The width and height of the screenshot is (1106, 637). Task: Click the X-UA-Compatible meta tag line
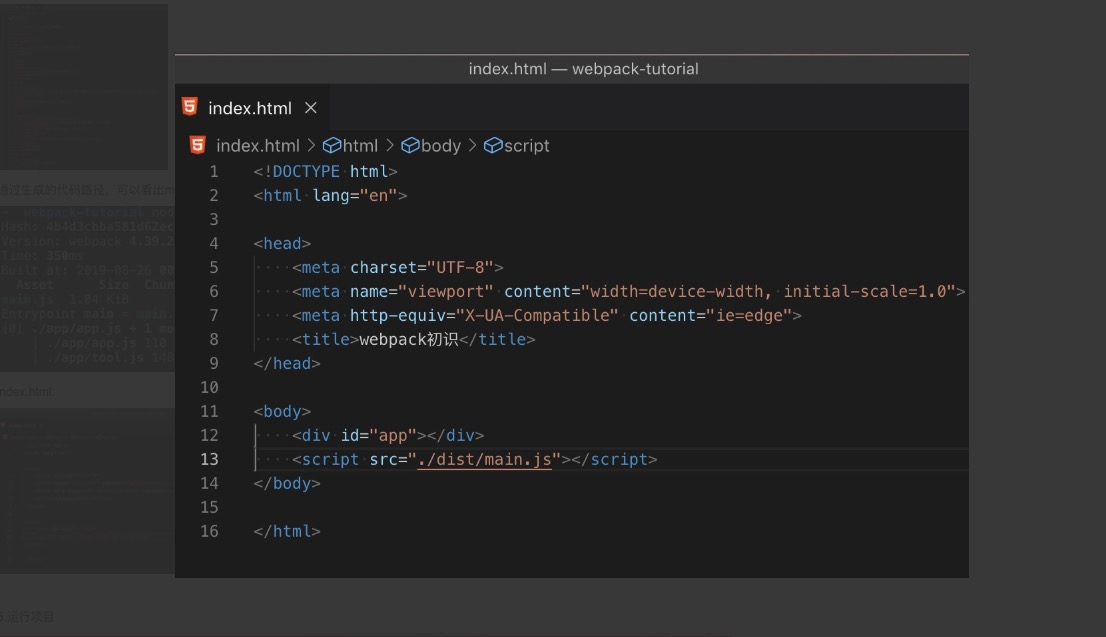click(x=547, y=315)
